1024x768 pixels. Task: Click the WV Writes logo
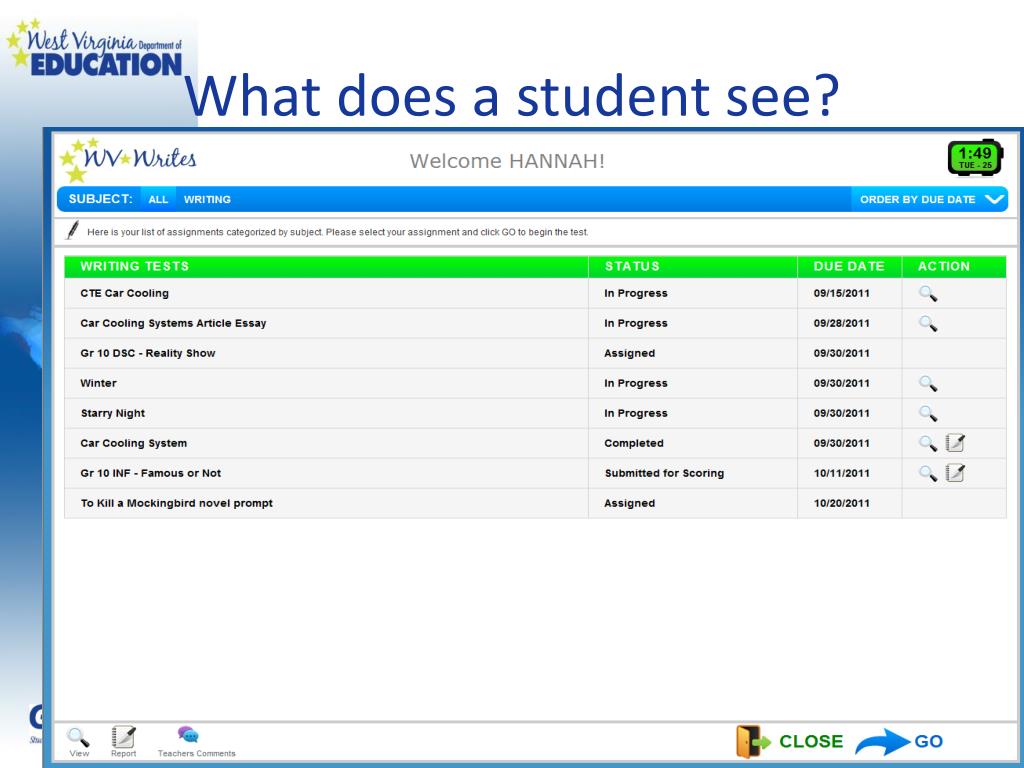tap(128, 159)
